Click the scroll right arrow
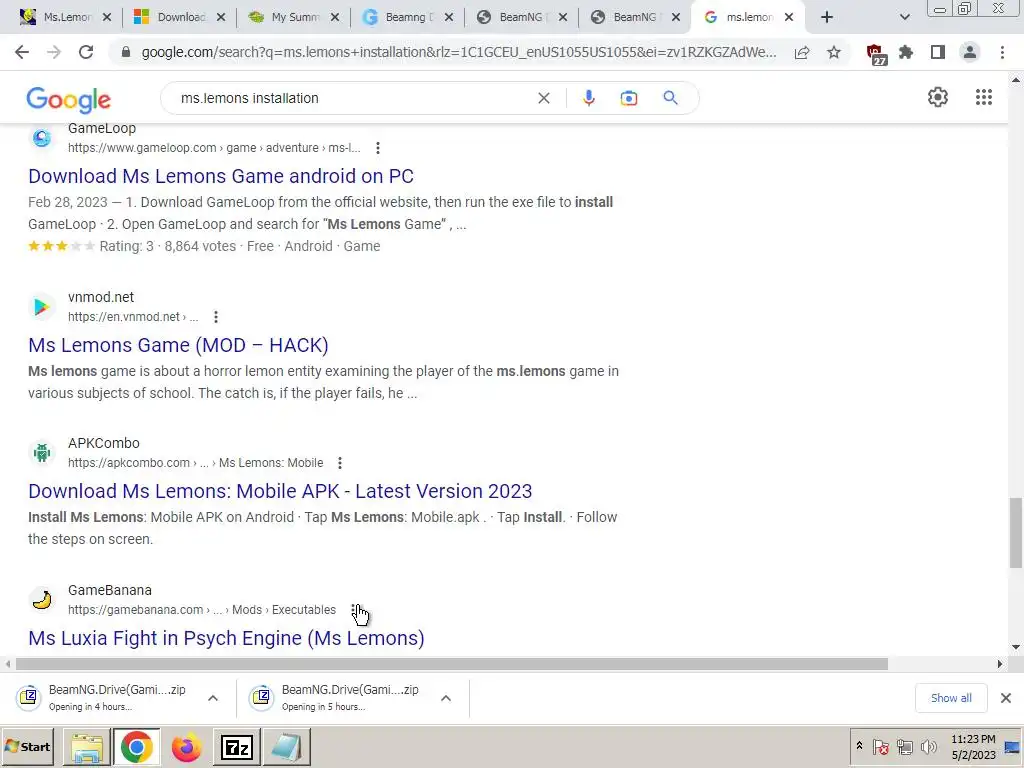Viewport: 1024px width, 768px height. [x=999, y=664]
